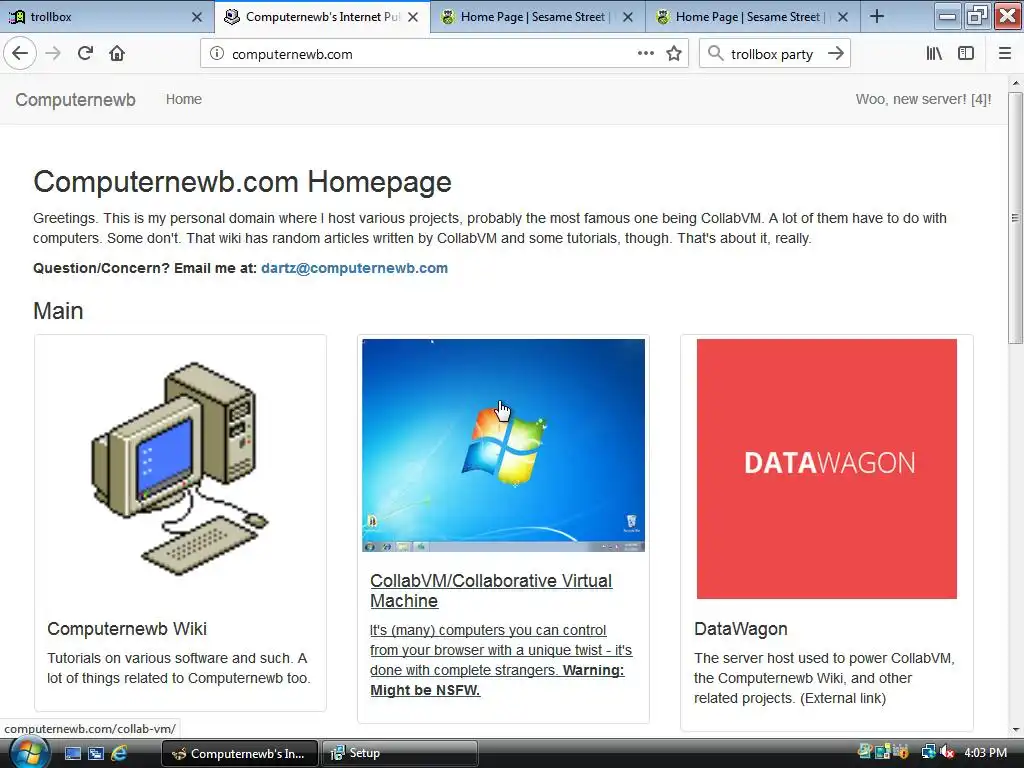Click the Computernewb brand link

[x=75, y=99]
